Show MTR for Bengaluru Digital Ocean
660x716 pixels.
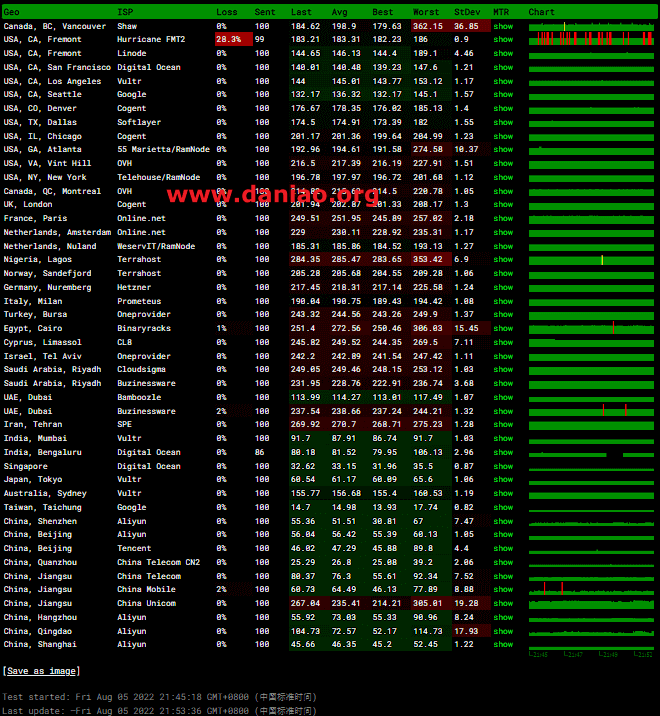coord(503,453)
